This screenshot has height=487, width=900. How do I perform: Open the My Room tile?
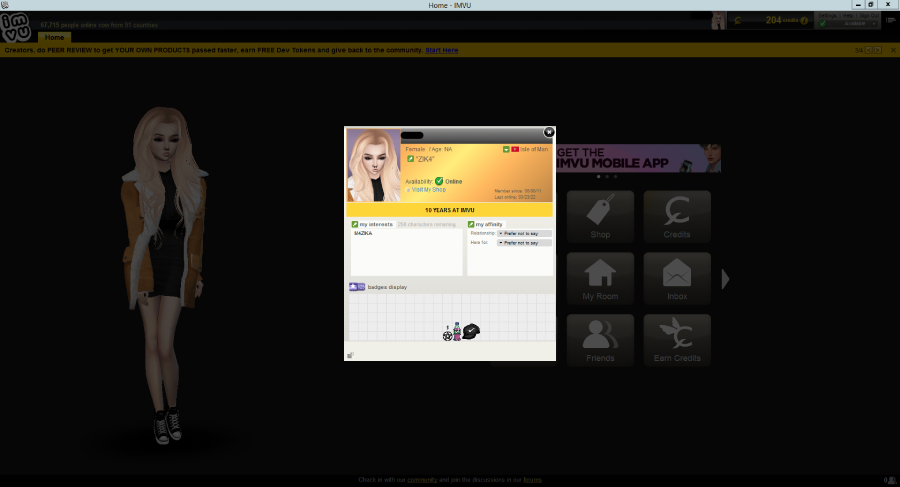[x=600, y=279]
